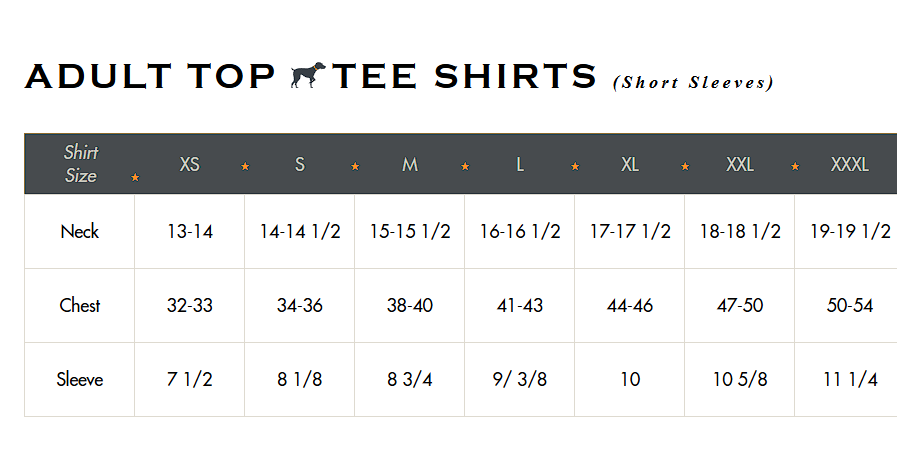This screenshot has width=897, height=458.
Task: Select the XXL column header
Action: 740,165
